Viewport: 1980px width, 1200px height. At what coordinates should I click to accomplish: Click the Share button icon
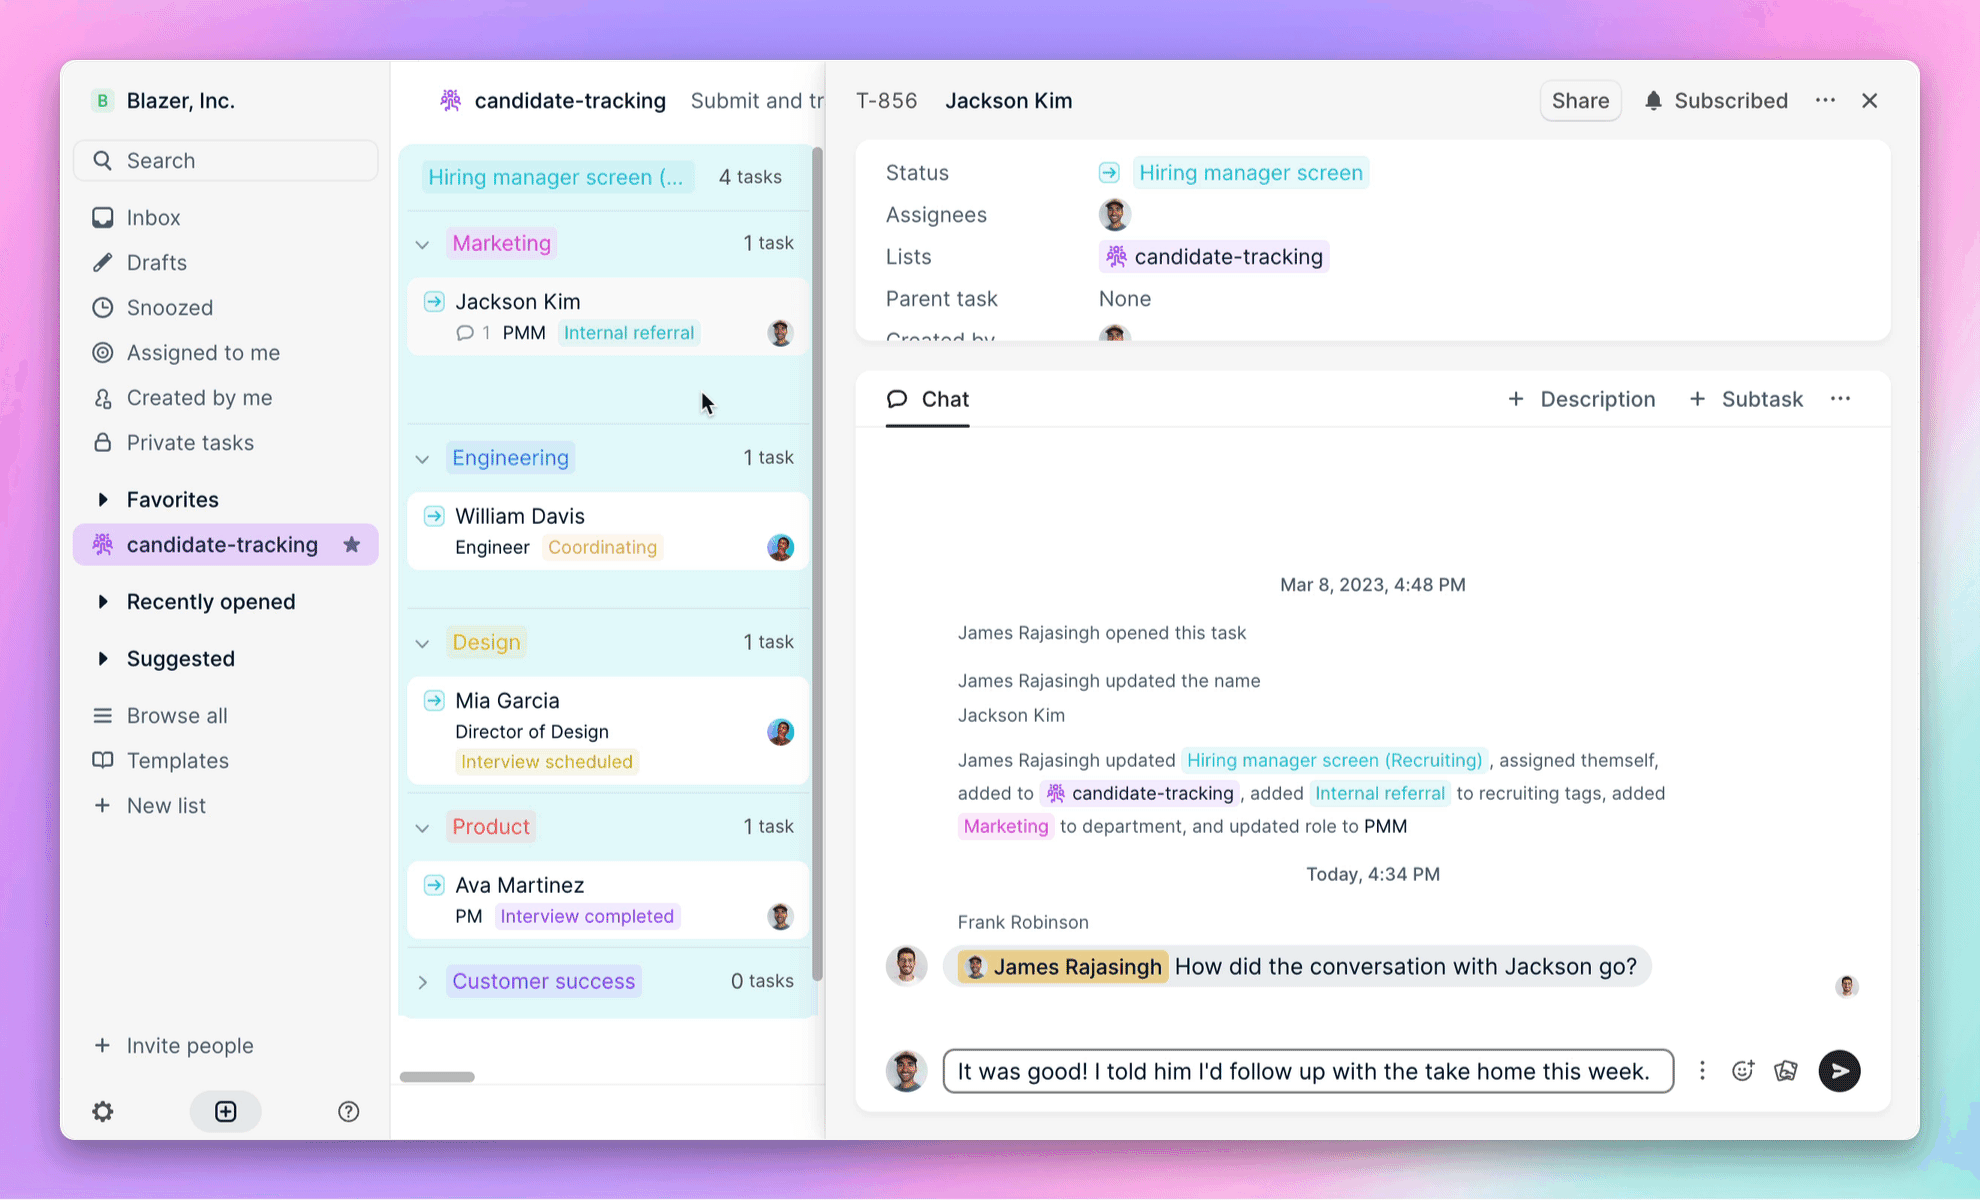(x=1580, y=100)
